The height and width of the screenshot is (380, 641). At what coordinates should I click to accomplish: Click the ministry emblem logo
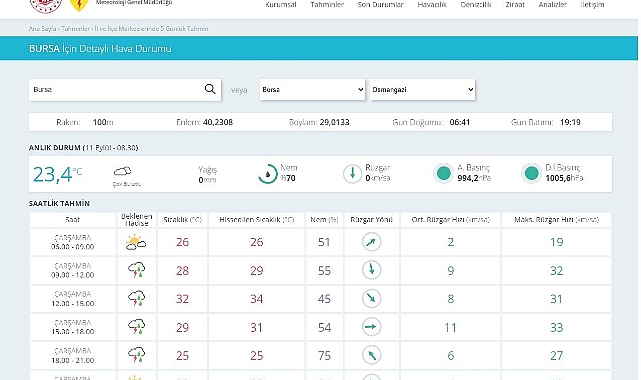point(46,6)
